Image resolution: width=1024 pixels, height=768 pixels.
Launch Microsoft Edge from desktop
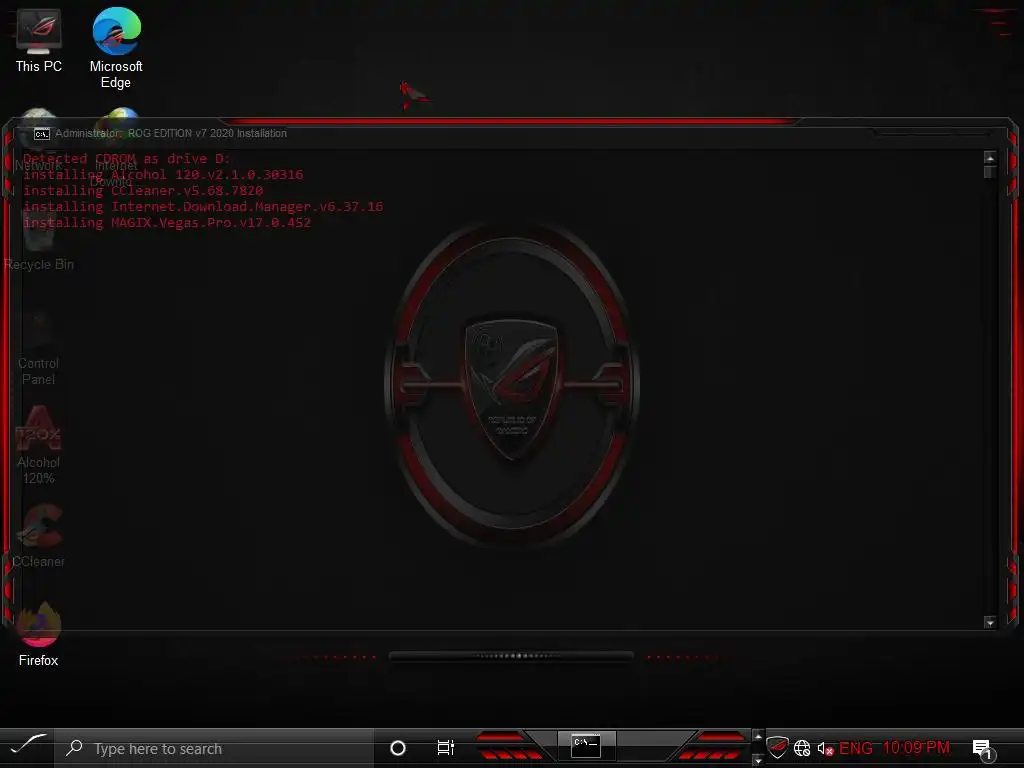pyautogui.click(x=116, y=48)
